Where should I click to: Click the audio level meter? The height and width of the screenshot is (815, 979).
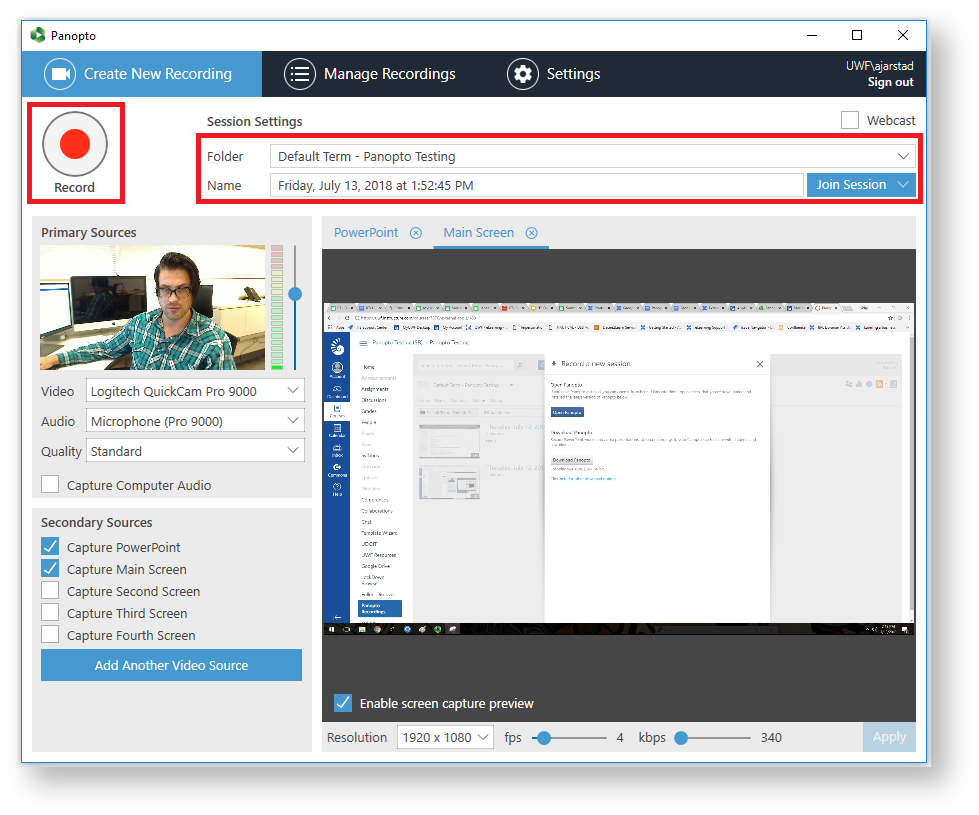pos(277,307)
